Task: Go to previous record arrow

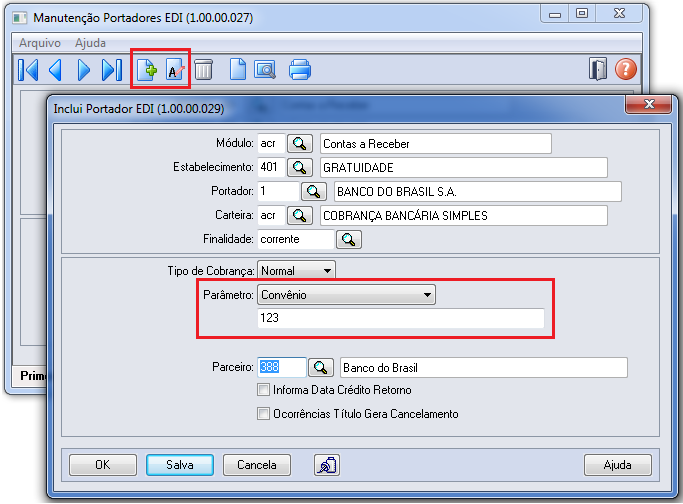Action: pos(55,70)
